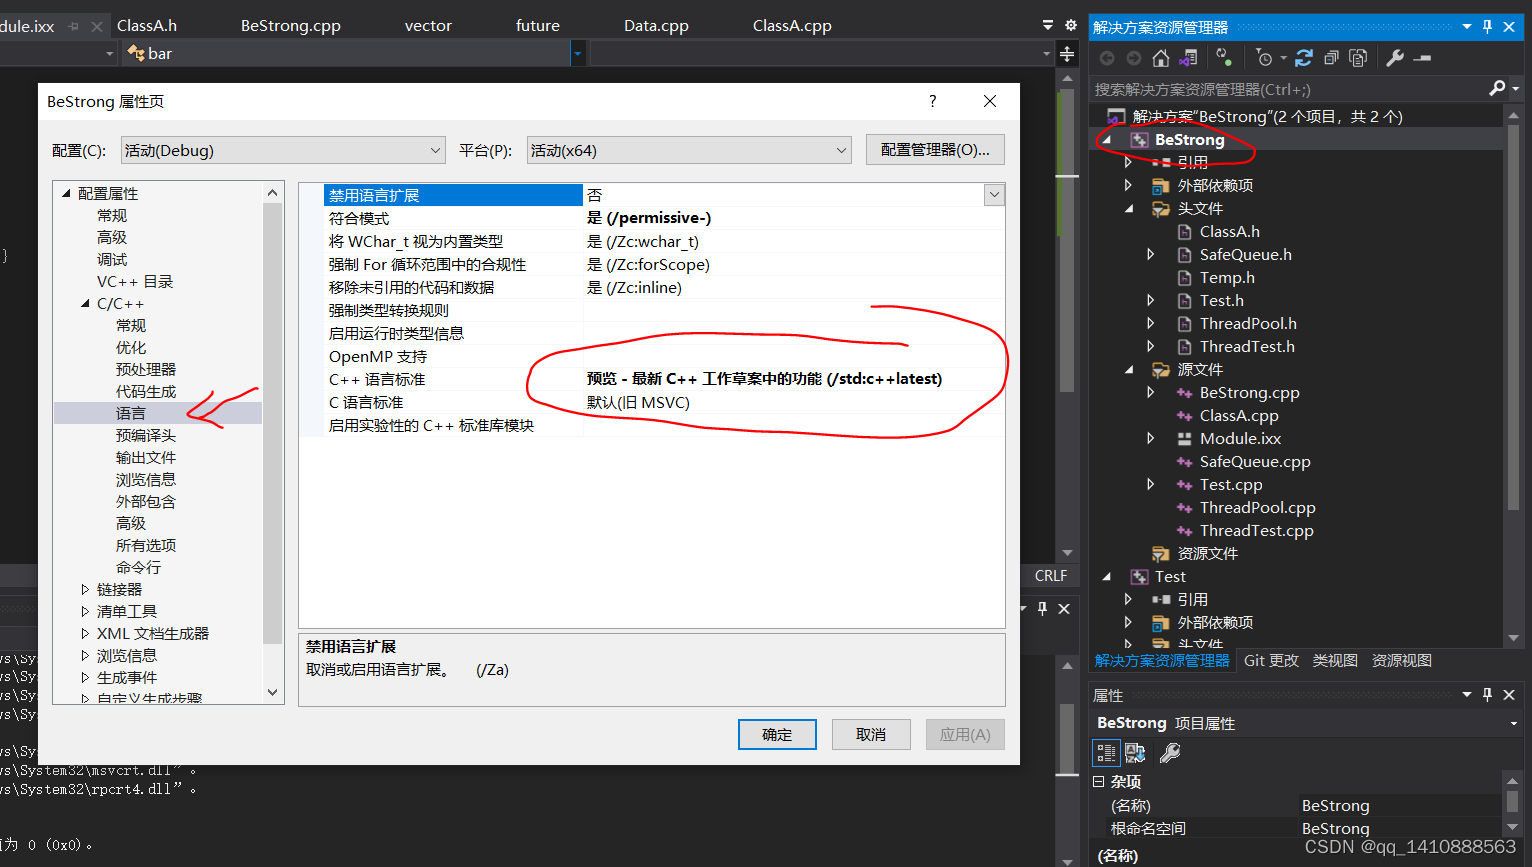Screen dimensions: 1532x867
Task: Open the 配置管理器(O) dialog
Action: point(935,148)
